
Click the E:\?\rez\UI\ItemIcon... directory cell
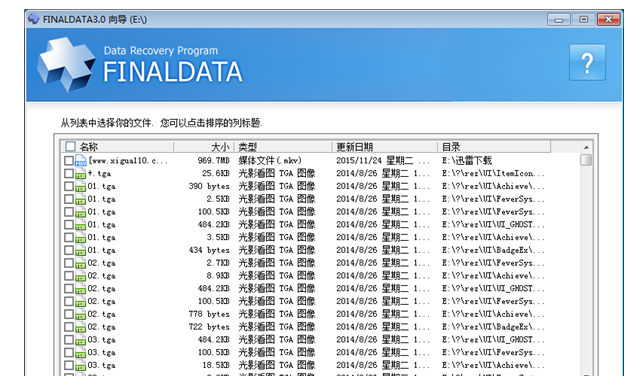(493, 174)
